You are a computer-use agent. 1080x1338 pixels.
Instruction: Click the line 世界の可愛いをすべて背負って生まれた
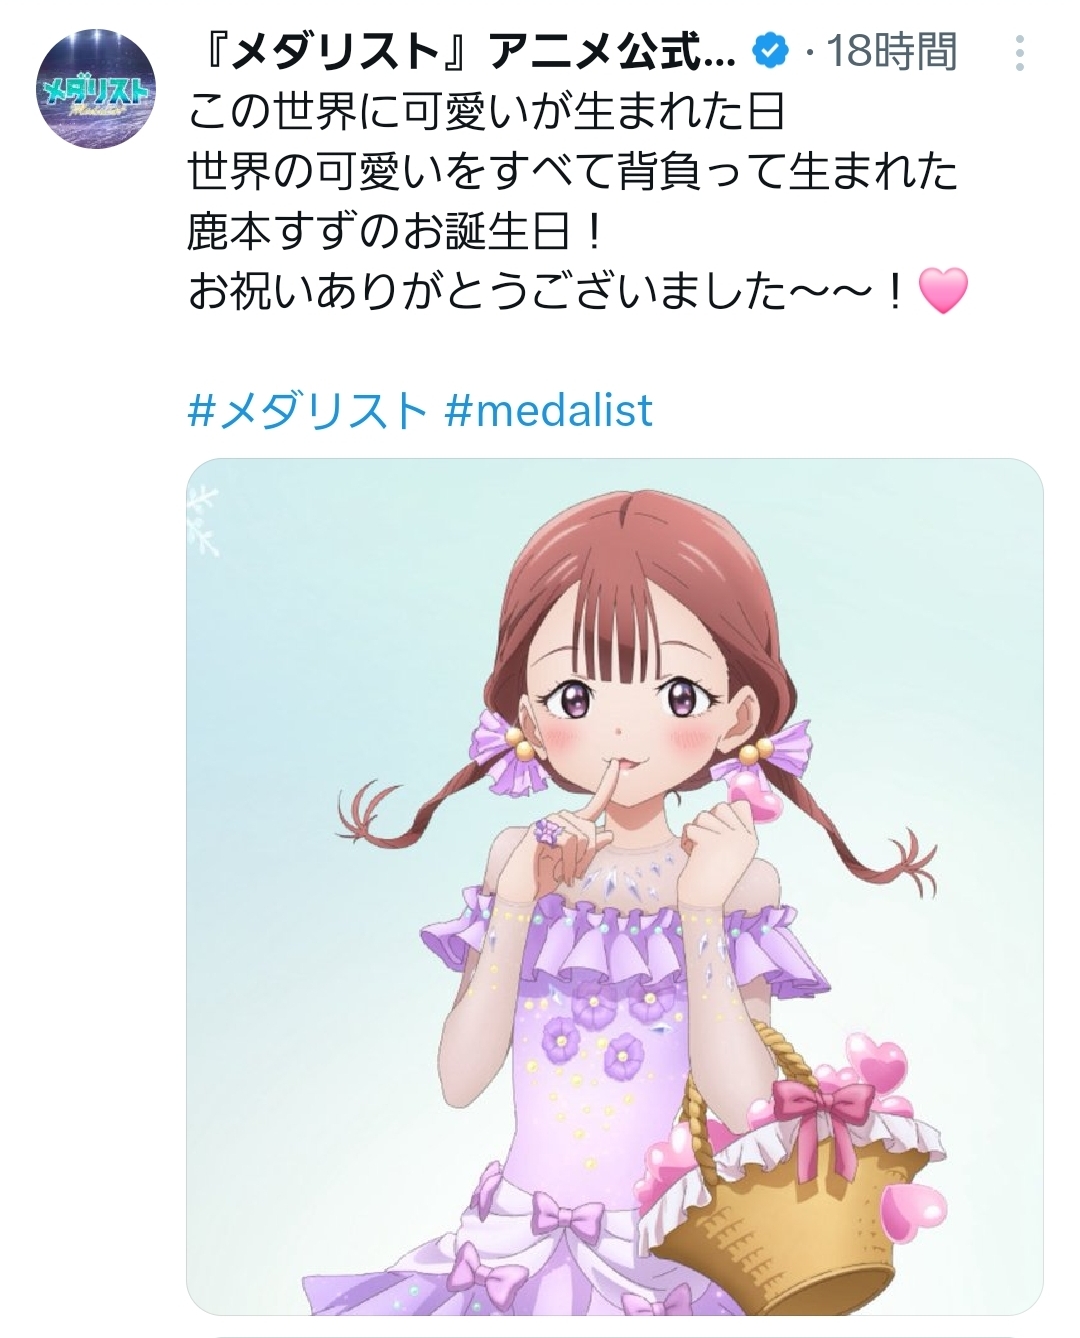pos(573,173)
